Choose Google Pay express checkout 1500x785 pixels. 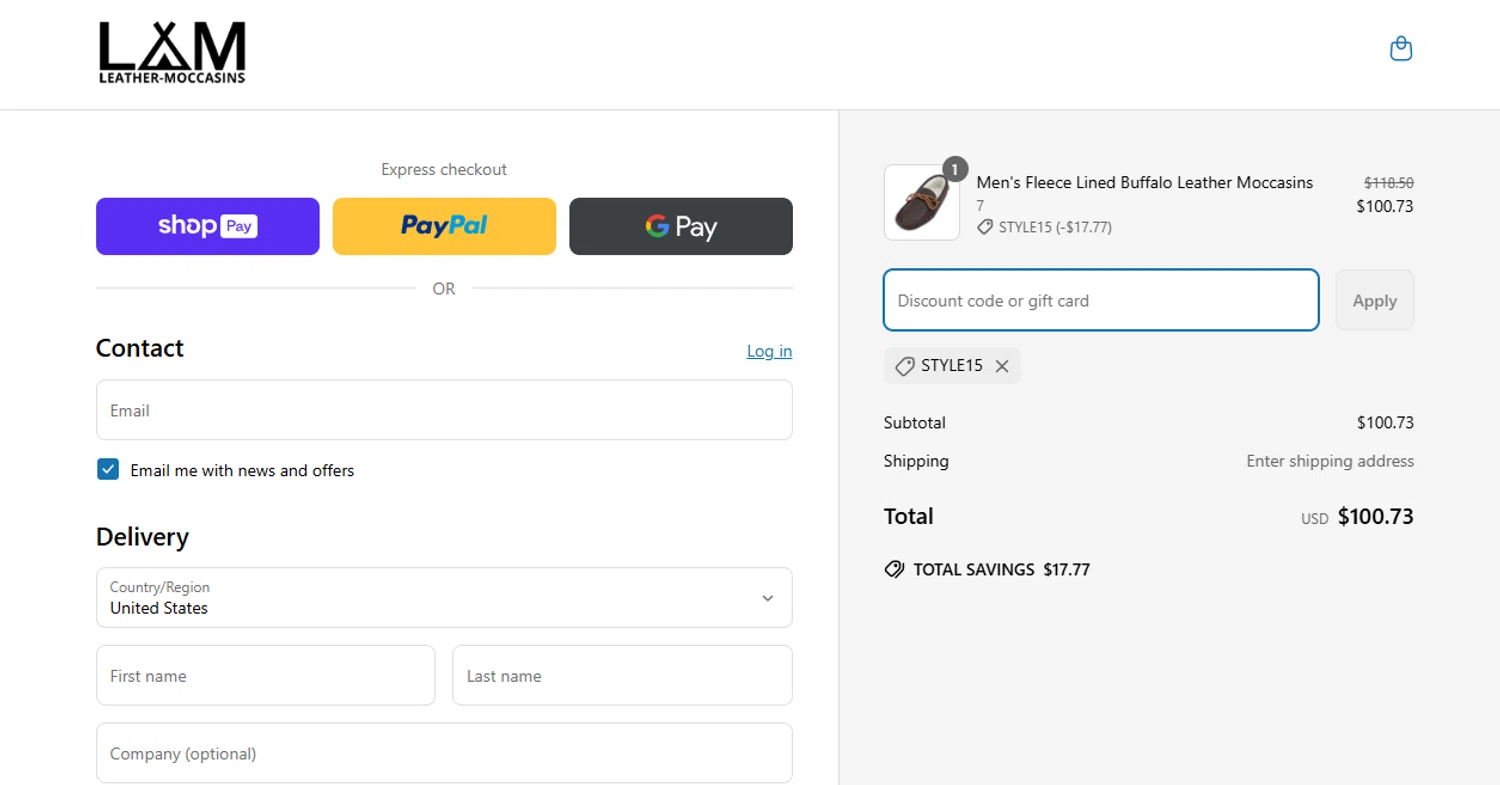[681, 226]
